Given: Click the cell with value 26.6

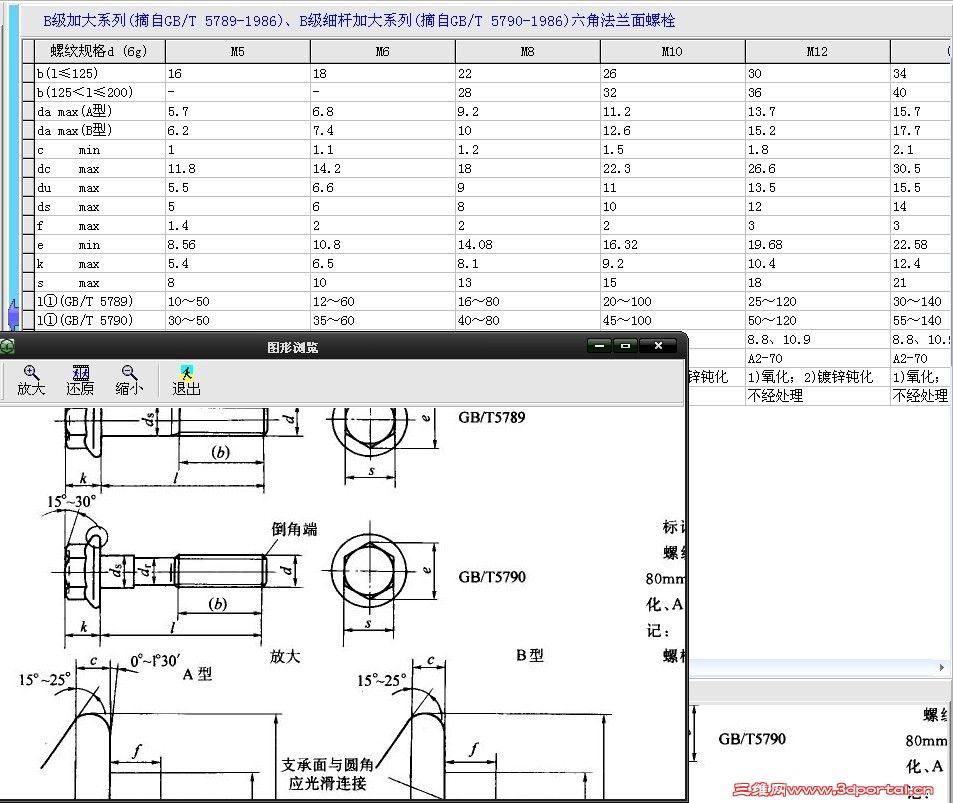Looking at the screenshot, I should 817,168.
